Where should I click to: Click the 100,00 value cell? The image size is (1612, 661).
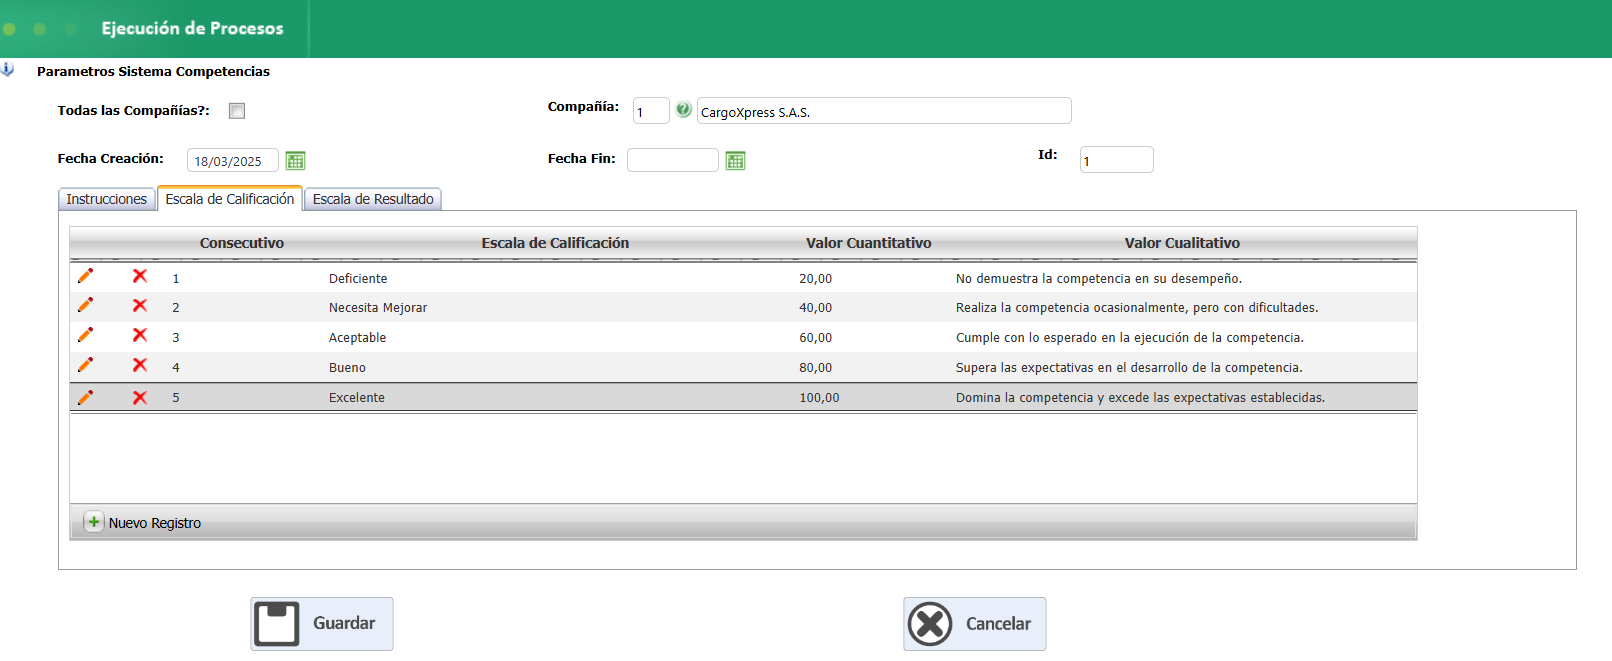819,398
